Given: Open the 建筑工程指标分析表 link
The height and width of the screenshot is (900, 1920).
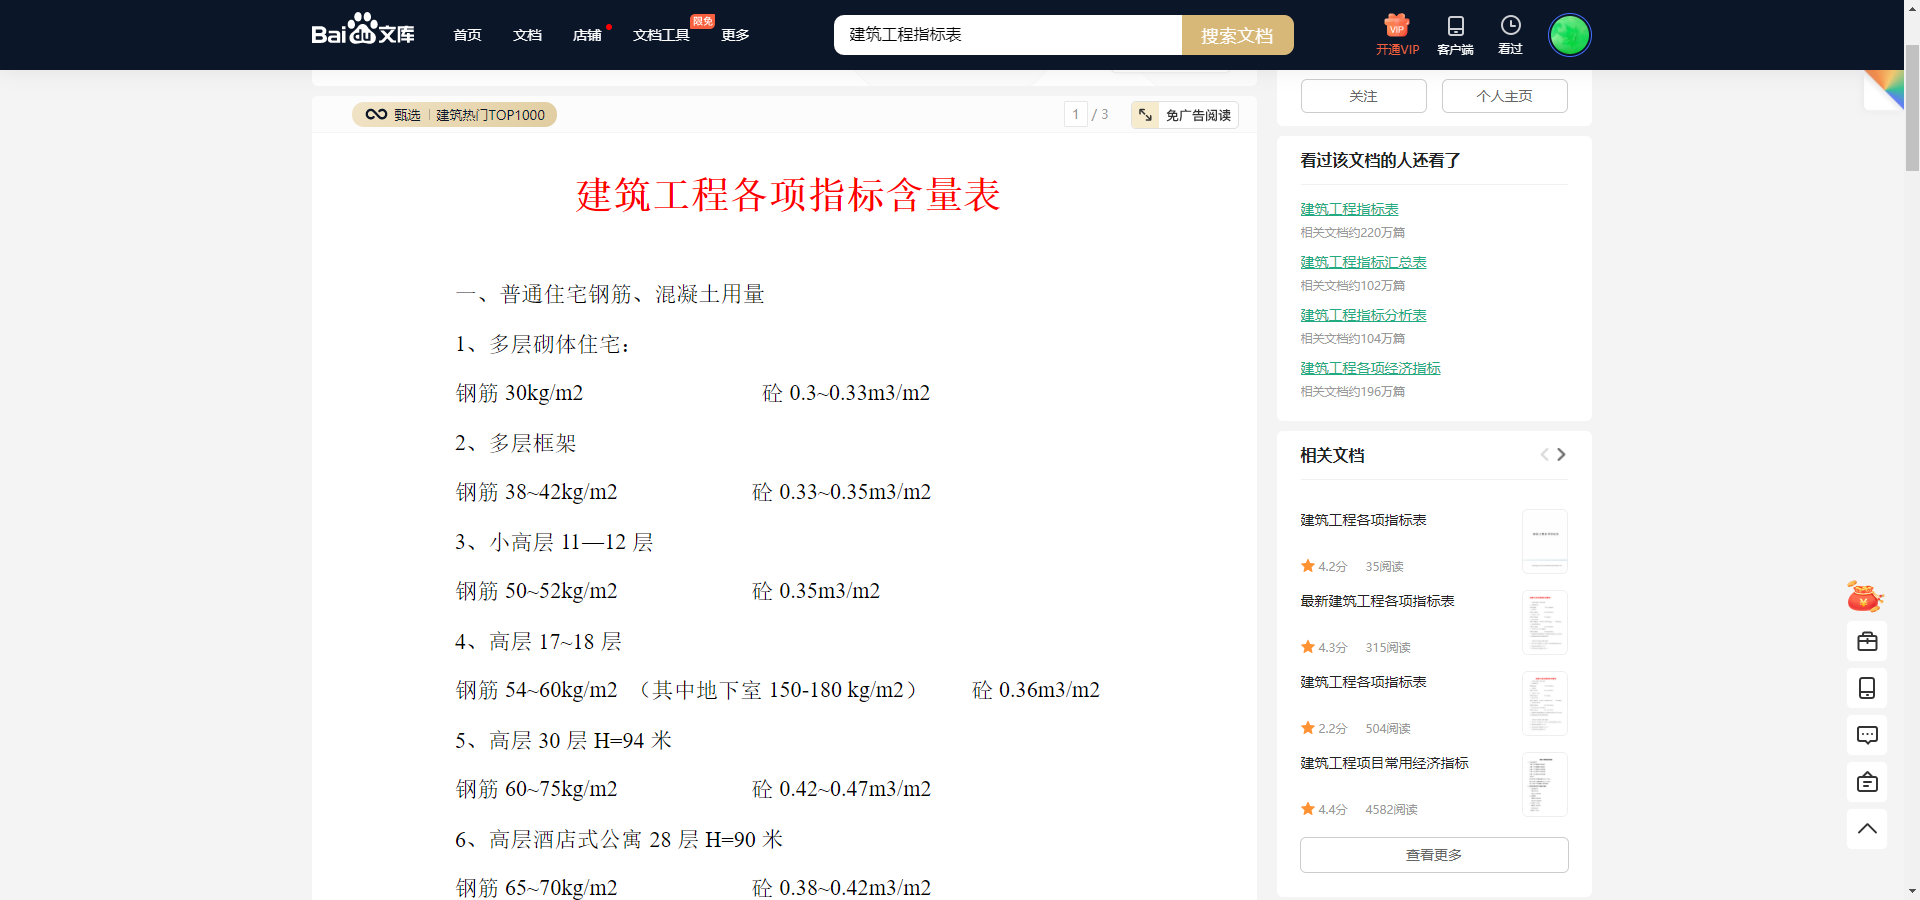Looking at the screenshot, I should click(x=1363, y=315).
